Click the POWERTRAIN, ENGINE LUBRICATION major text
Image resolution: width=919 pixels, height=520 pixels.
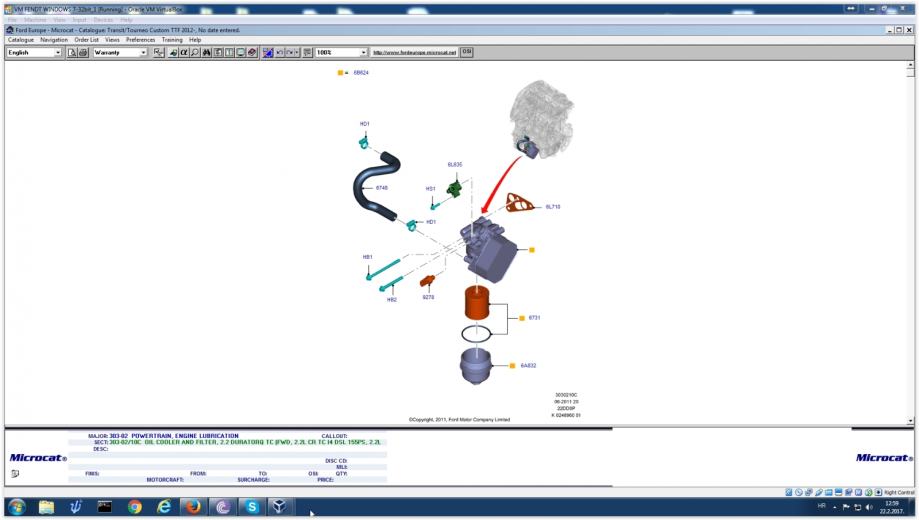click(185, 436)
